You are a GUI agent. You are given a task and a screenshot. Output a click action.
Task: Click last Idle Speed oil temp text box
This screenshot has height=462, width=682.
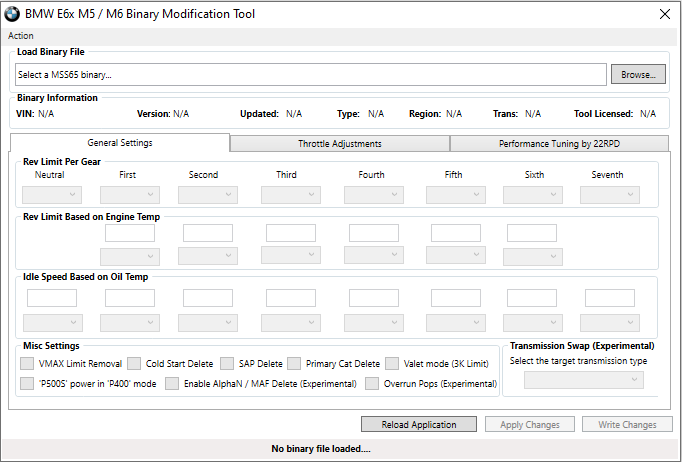(x=610, y=298)
